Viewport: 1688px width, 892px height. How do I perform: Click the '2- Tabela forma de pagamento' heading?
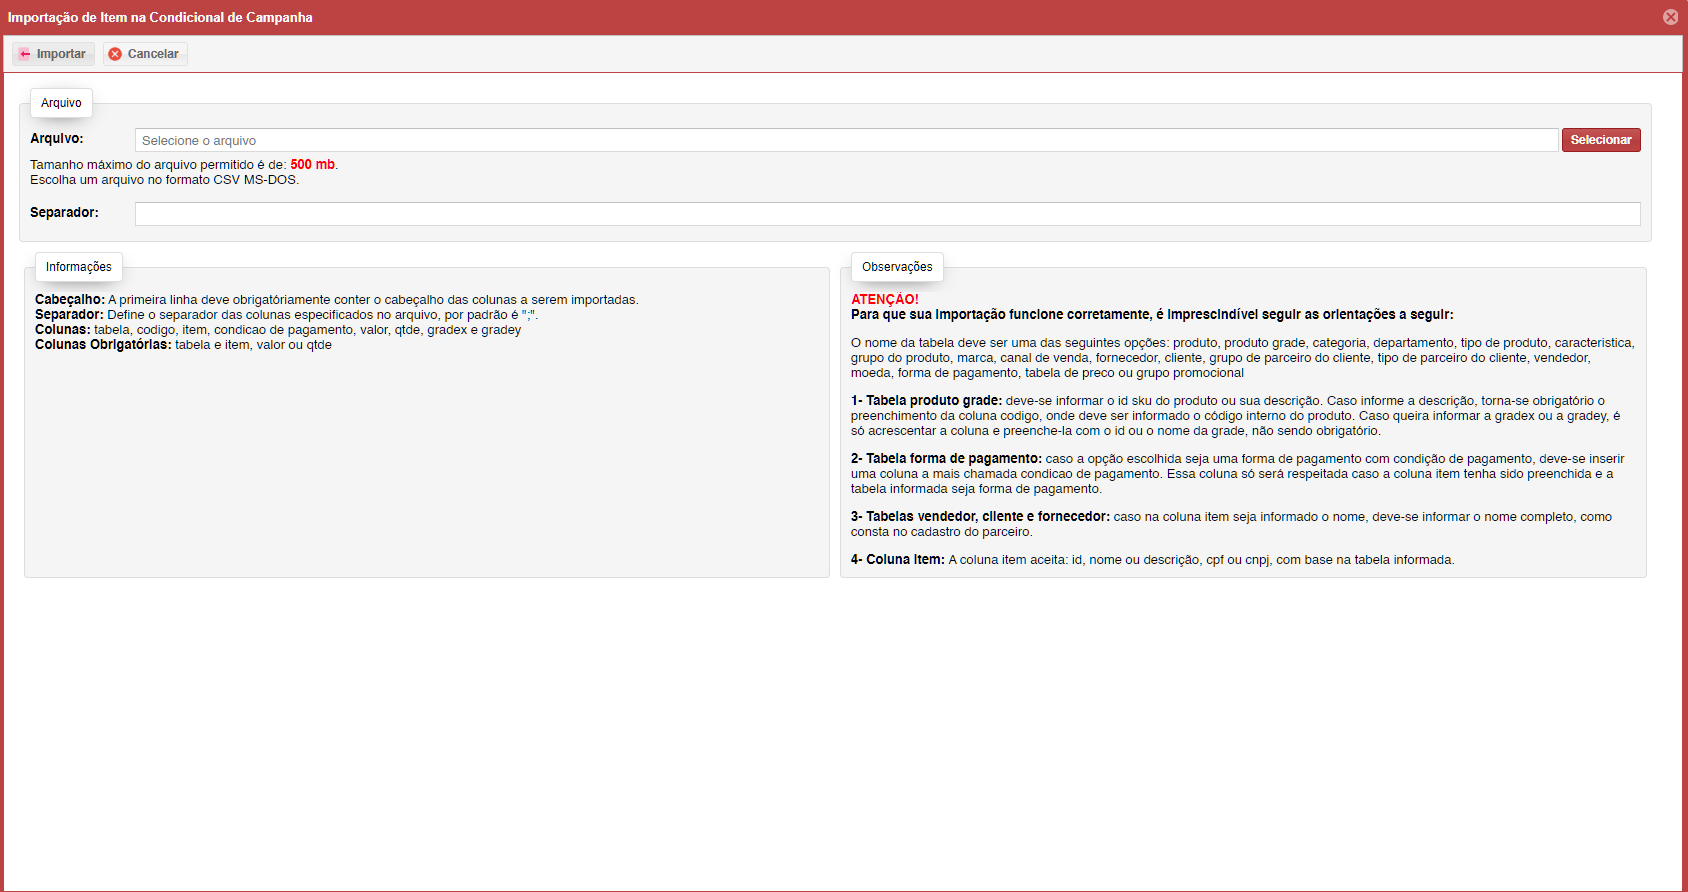click(946, 459)
